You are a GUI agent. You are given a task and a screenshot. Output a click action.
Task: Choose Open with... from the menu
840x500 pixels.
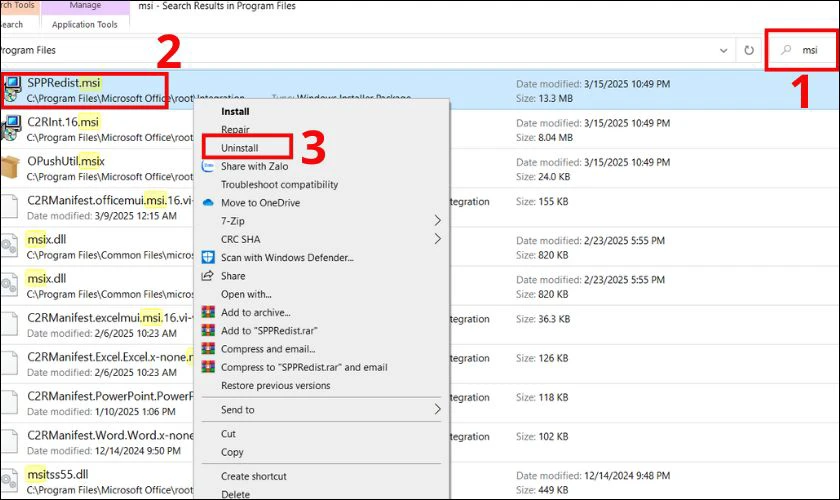(x=246, y=294)
